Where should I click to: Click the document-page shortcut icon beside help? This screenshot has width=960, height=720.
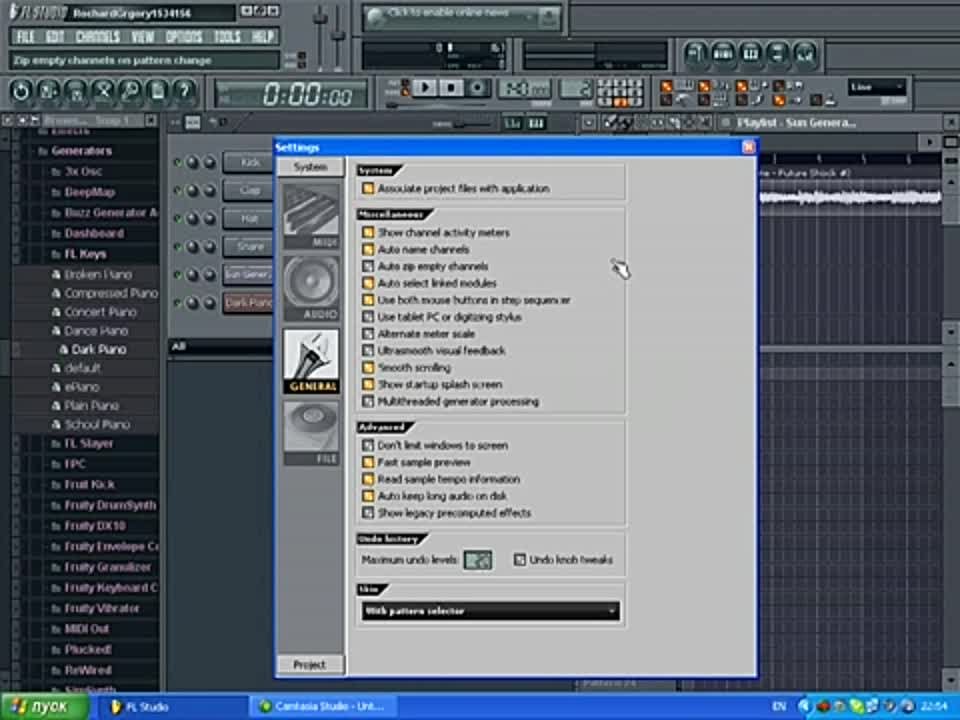pos(157,91)
